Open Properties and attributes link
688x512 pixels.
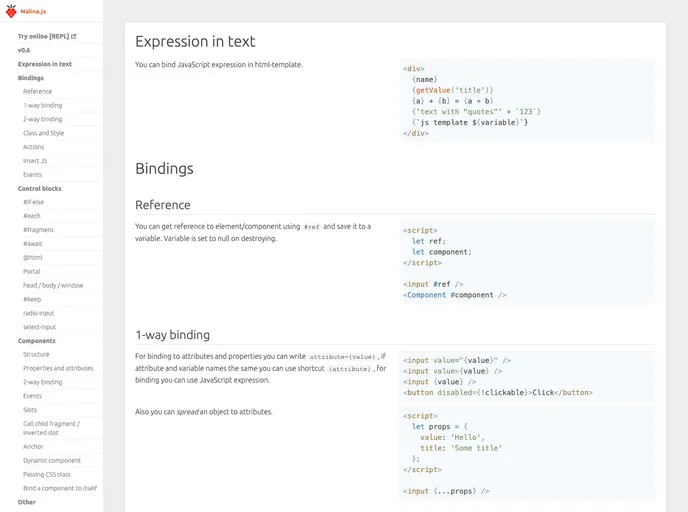pos(58,369)
